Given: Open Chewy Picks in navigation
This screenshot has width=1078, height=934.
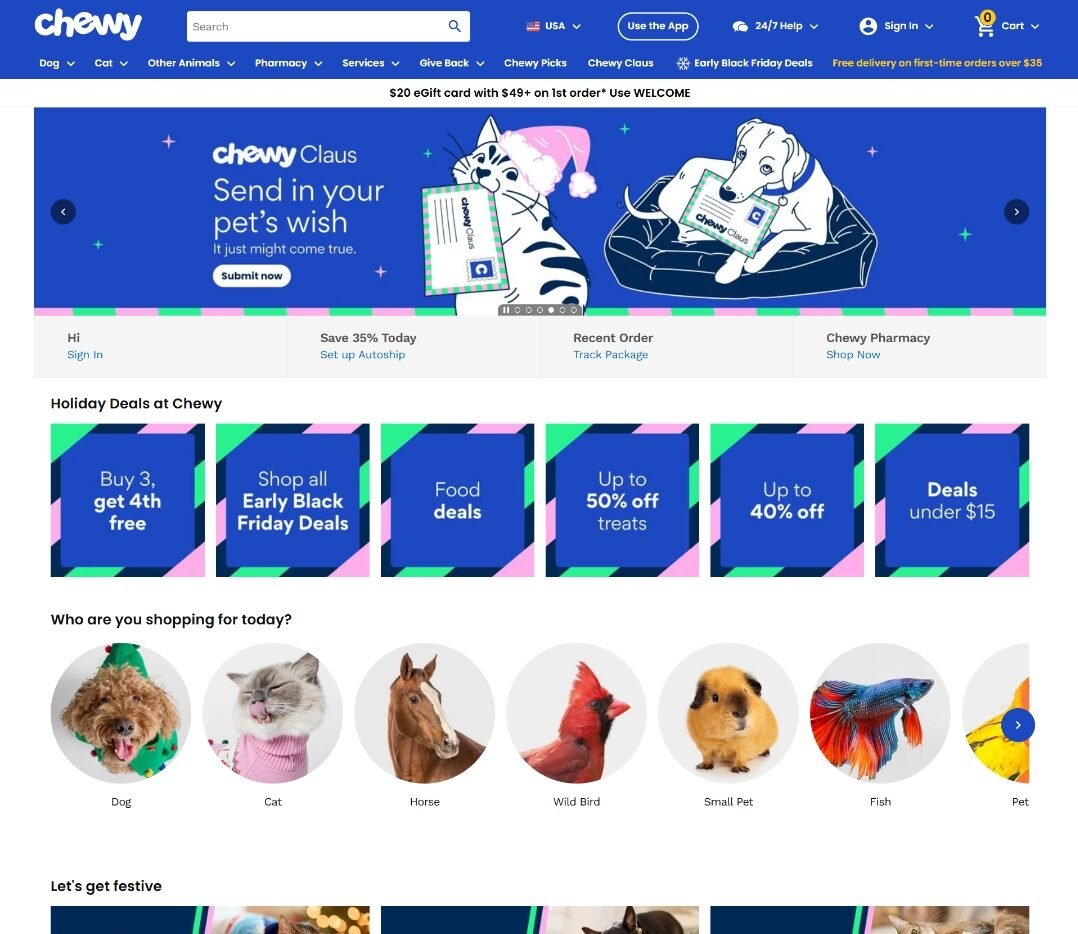Looking at the screenshot, I should (x=535, y=63).
